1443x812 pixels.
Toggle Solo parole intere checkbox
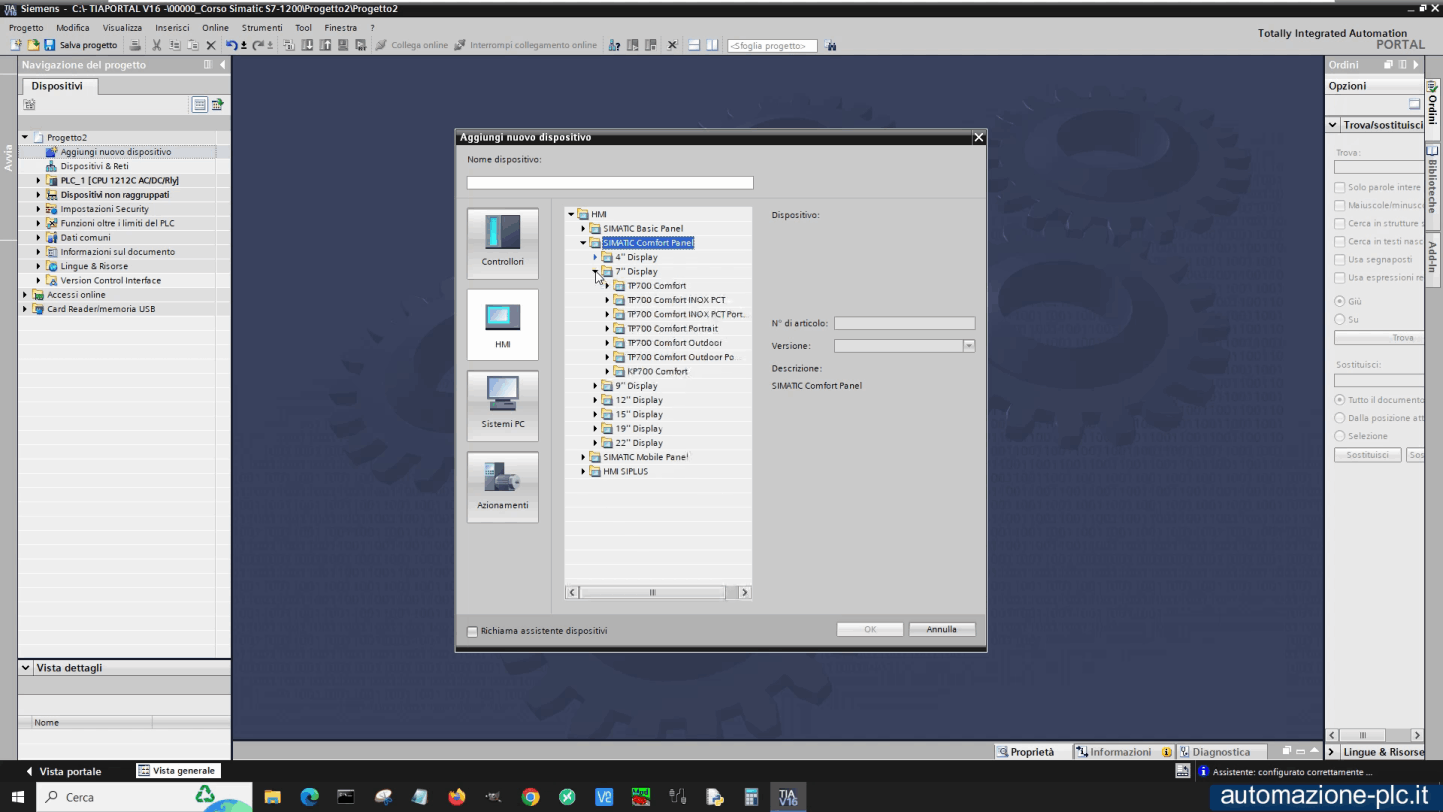point(1340,187)
